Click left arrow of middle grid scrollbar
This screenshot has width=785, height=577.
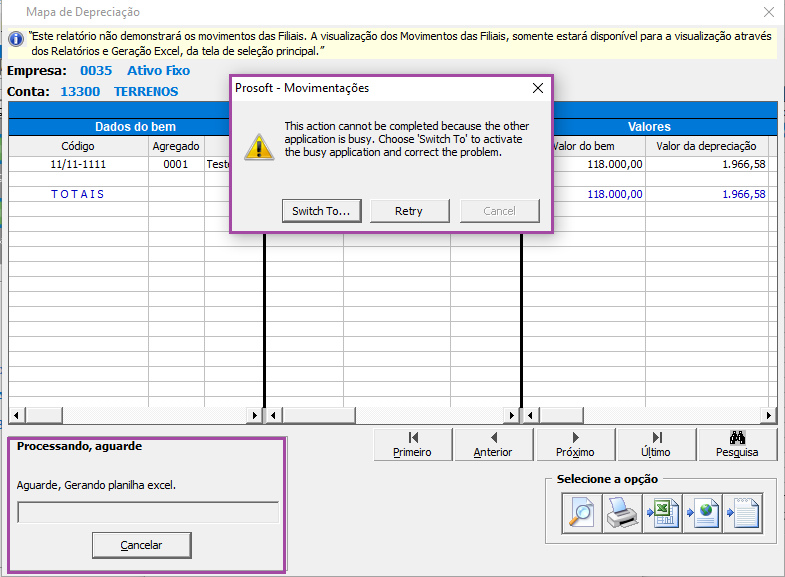pyautogui.click(x=273, y=415)
